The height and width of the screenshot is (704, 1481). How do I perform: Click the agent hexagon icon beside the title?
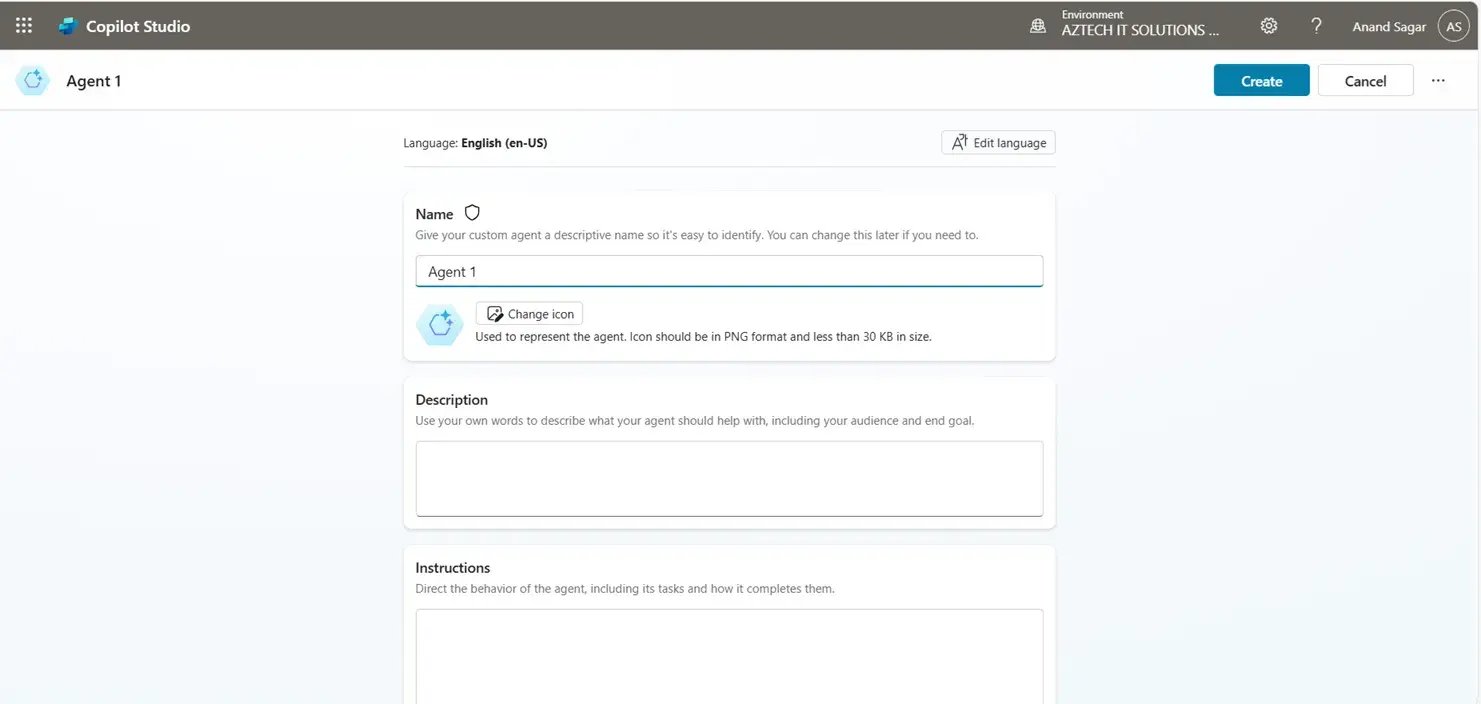coord(32,81)
